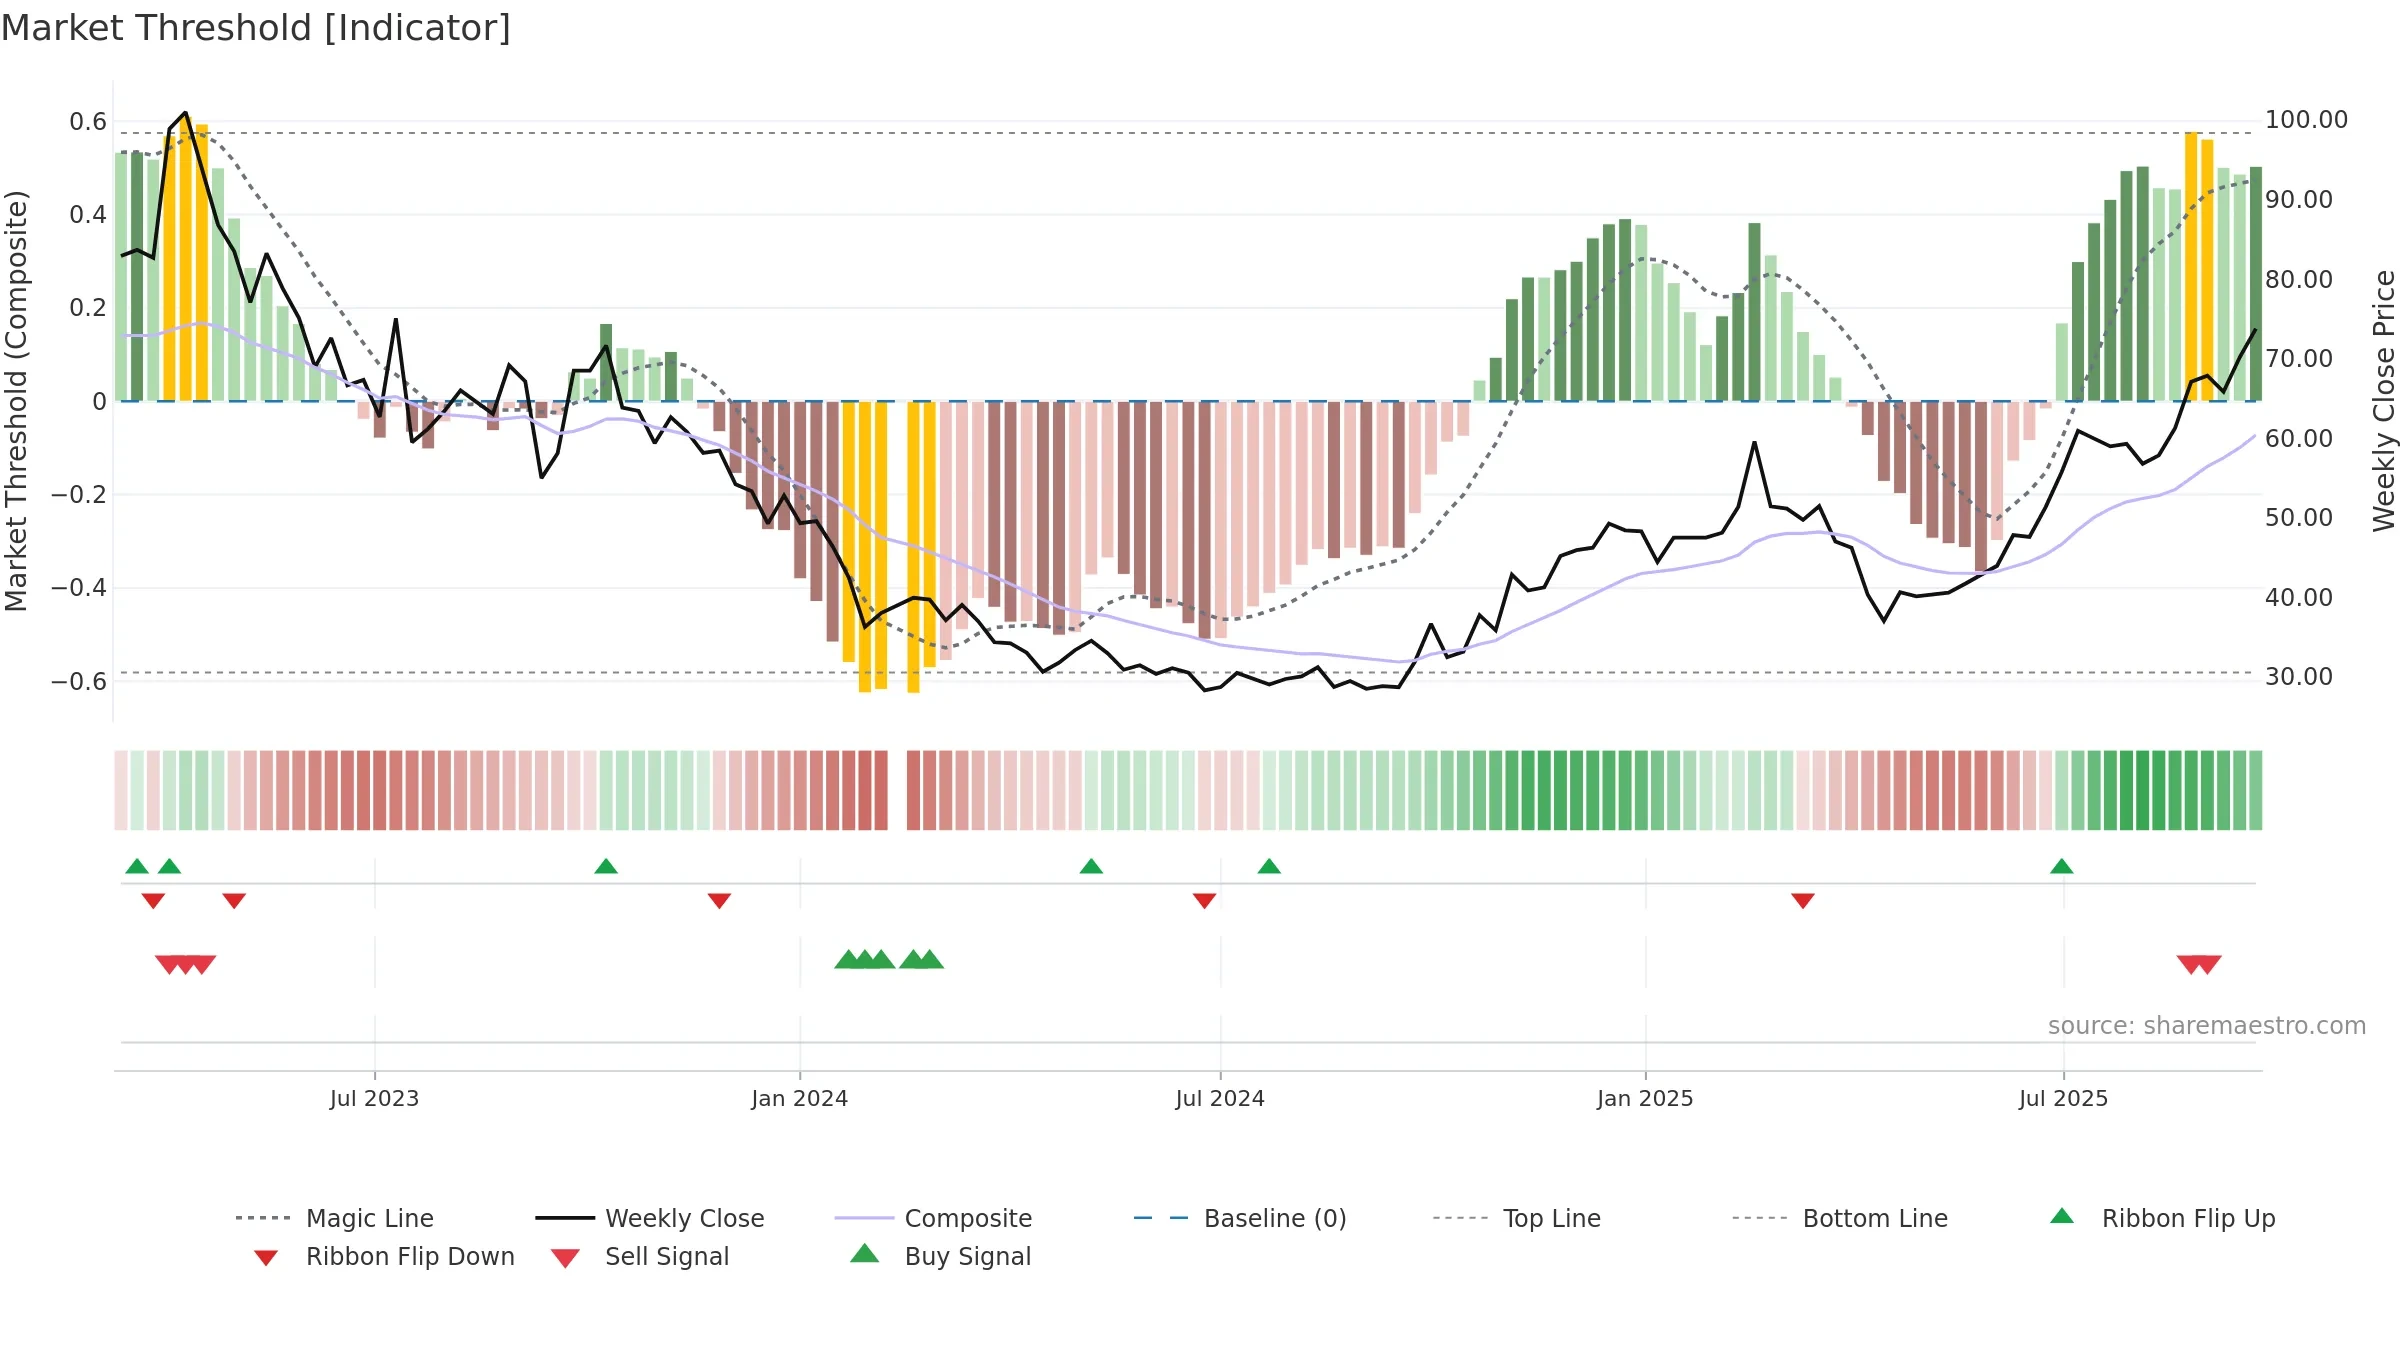Click the source: sharemaestro.com text

pyautogui.click(x=2207, y=1026)
